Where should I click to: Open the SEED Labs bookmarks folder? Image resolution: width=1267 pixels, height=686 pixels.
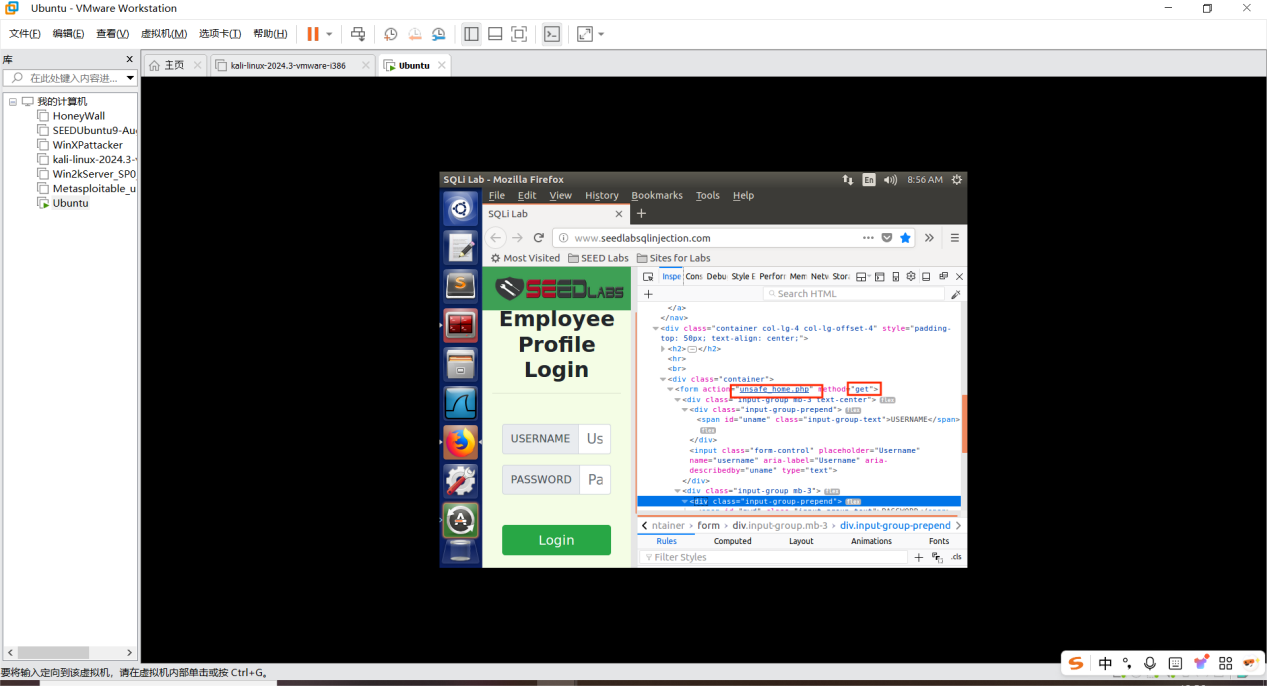tap(598, 258)
